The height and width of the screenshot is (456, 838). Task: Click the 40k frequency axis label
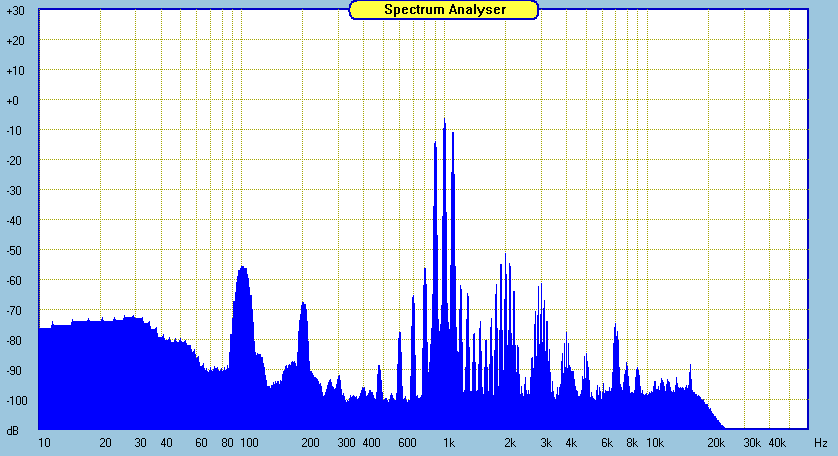(x=777, y=442)
